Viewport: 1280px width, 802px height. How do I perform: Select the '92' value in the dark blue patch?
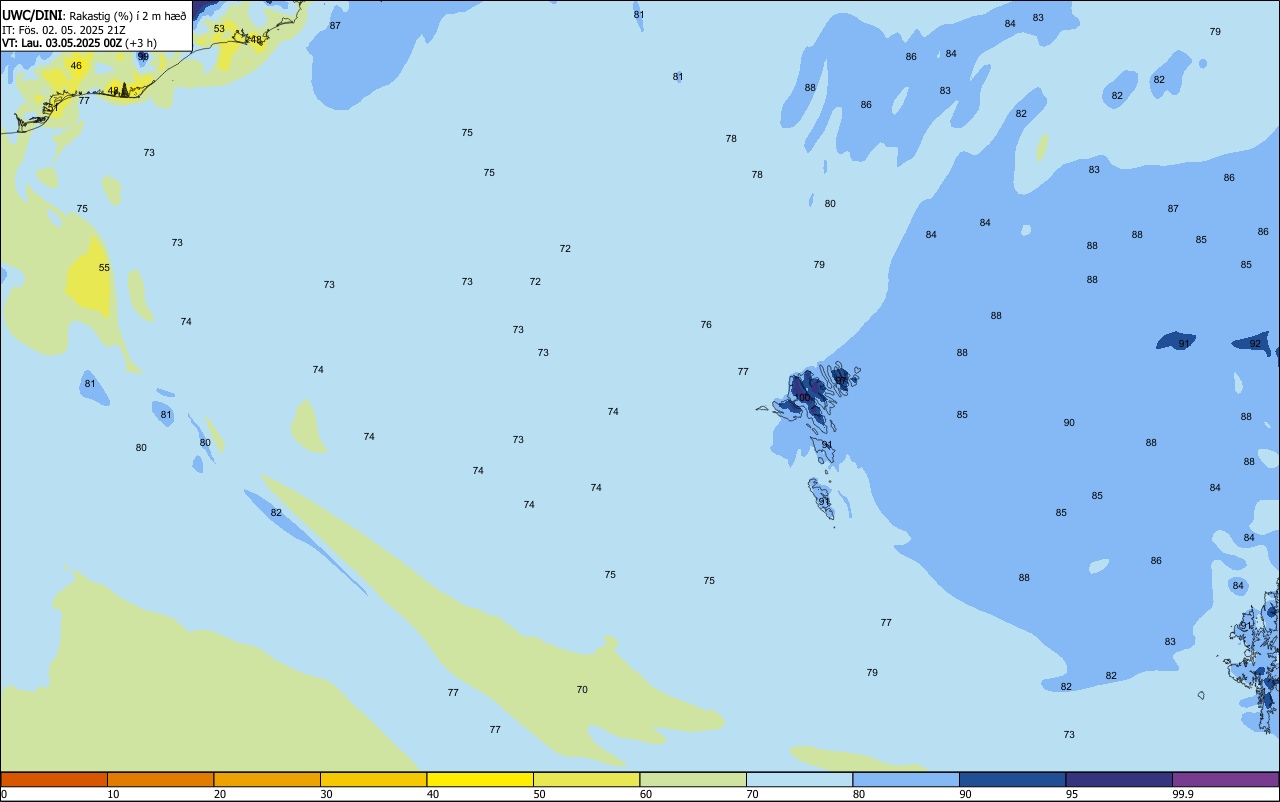(x=1255, y=344)
